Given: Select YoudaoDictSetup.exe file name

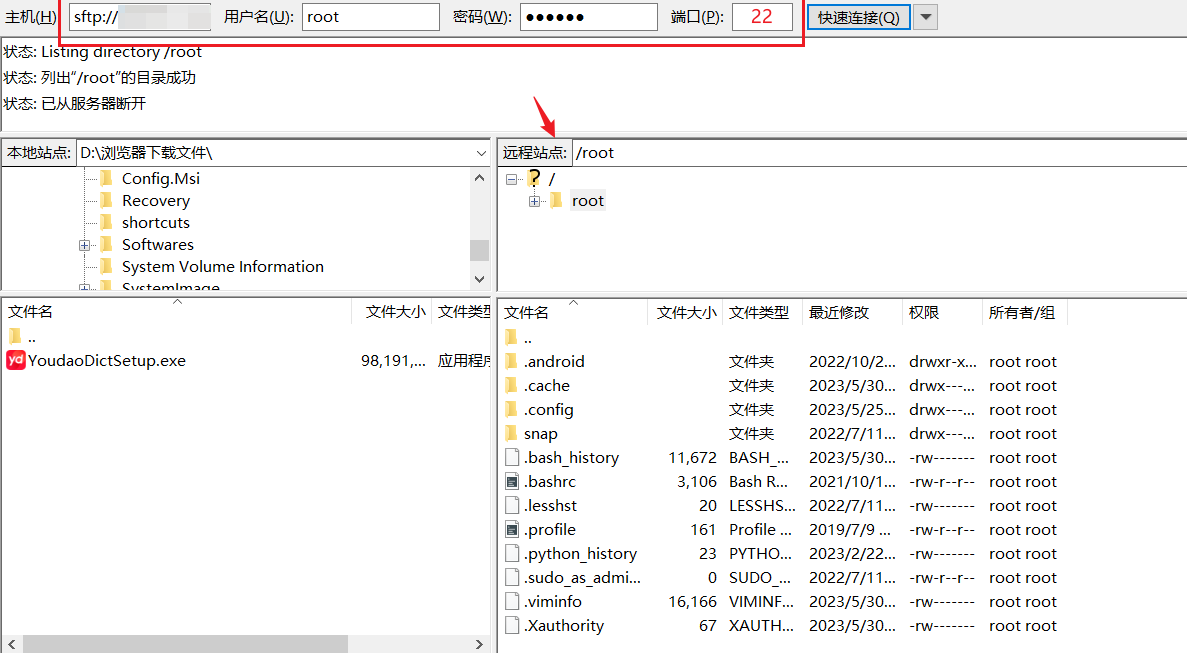Looking at the screenshot, I should tap(107, 361).
